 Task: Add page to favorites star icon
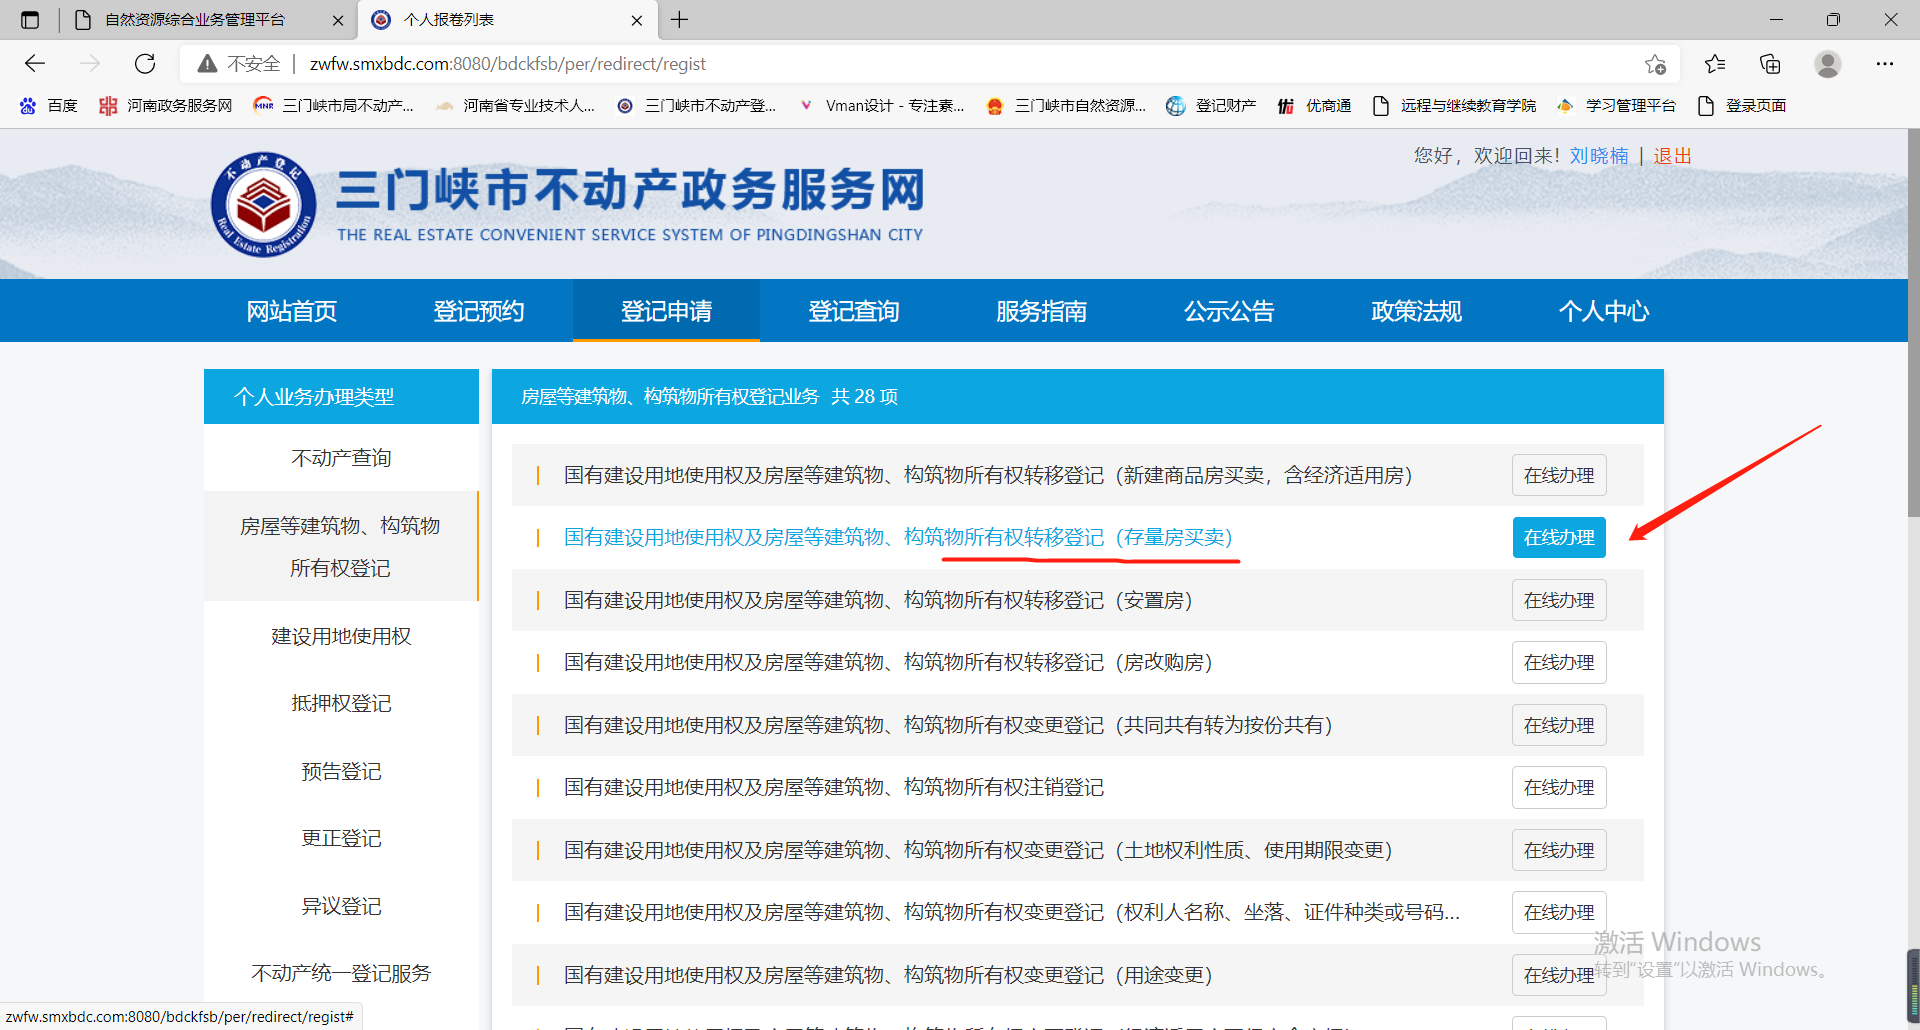(1655, 64)
